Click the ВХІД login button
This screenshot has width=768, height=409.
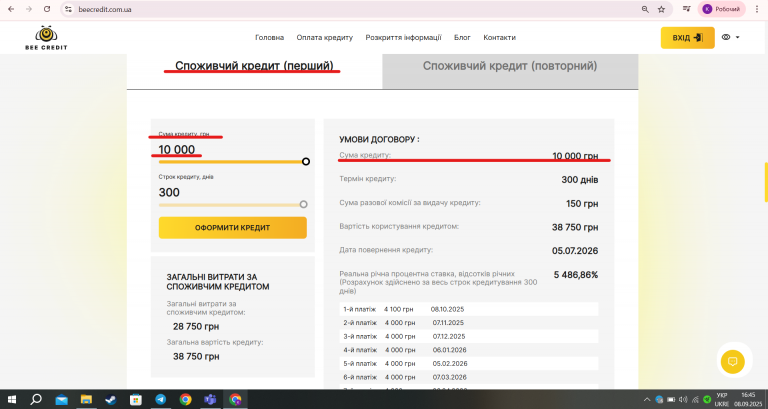click(688, 38)
